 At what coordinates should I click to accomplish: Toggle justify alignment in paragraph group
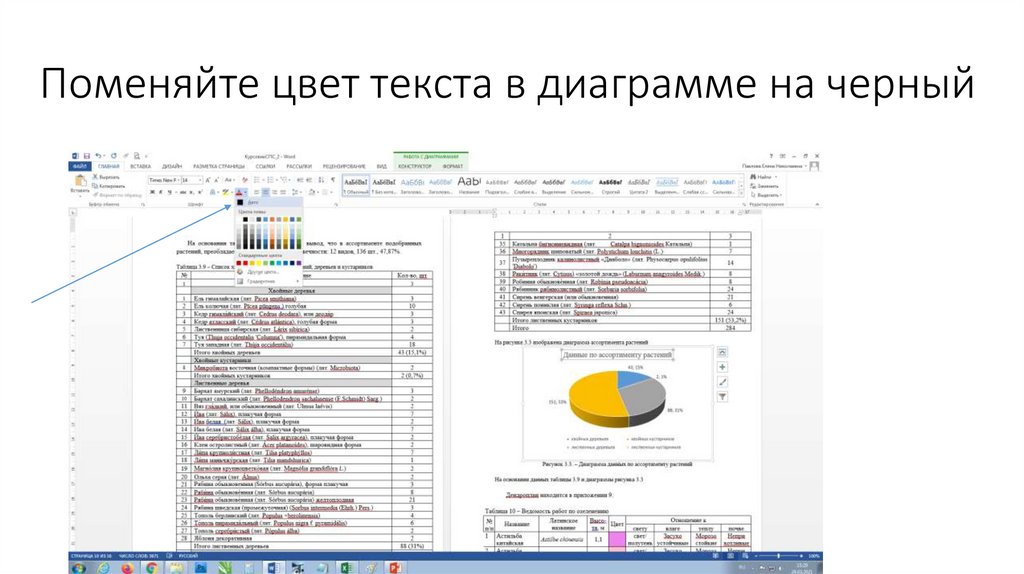[283, 192]
